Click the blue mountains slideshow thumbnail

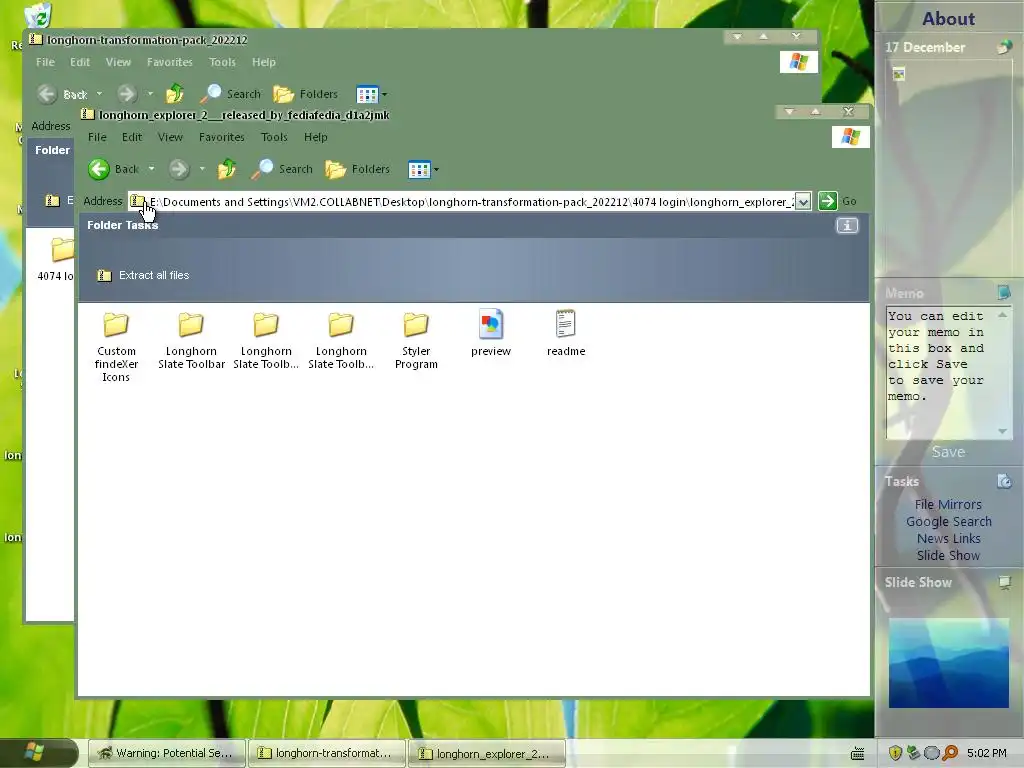pyautogui.click(x=948, y=664)
